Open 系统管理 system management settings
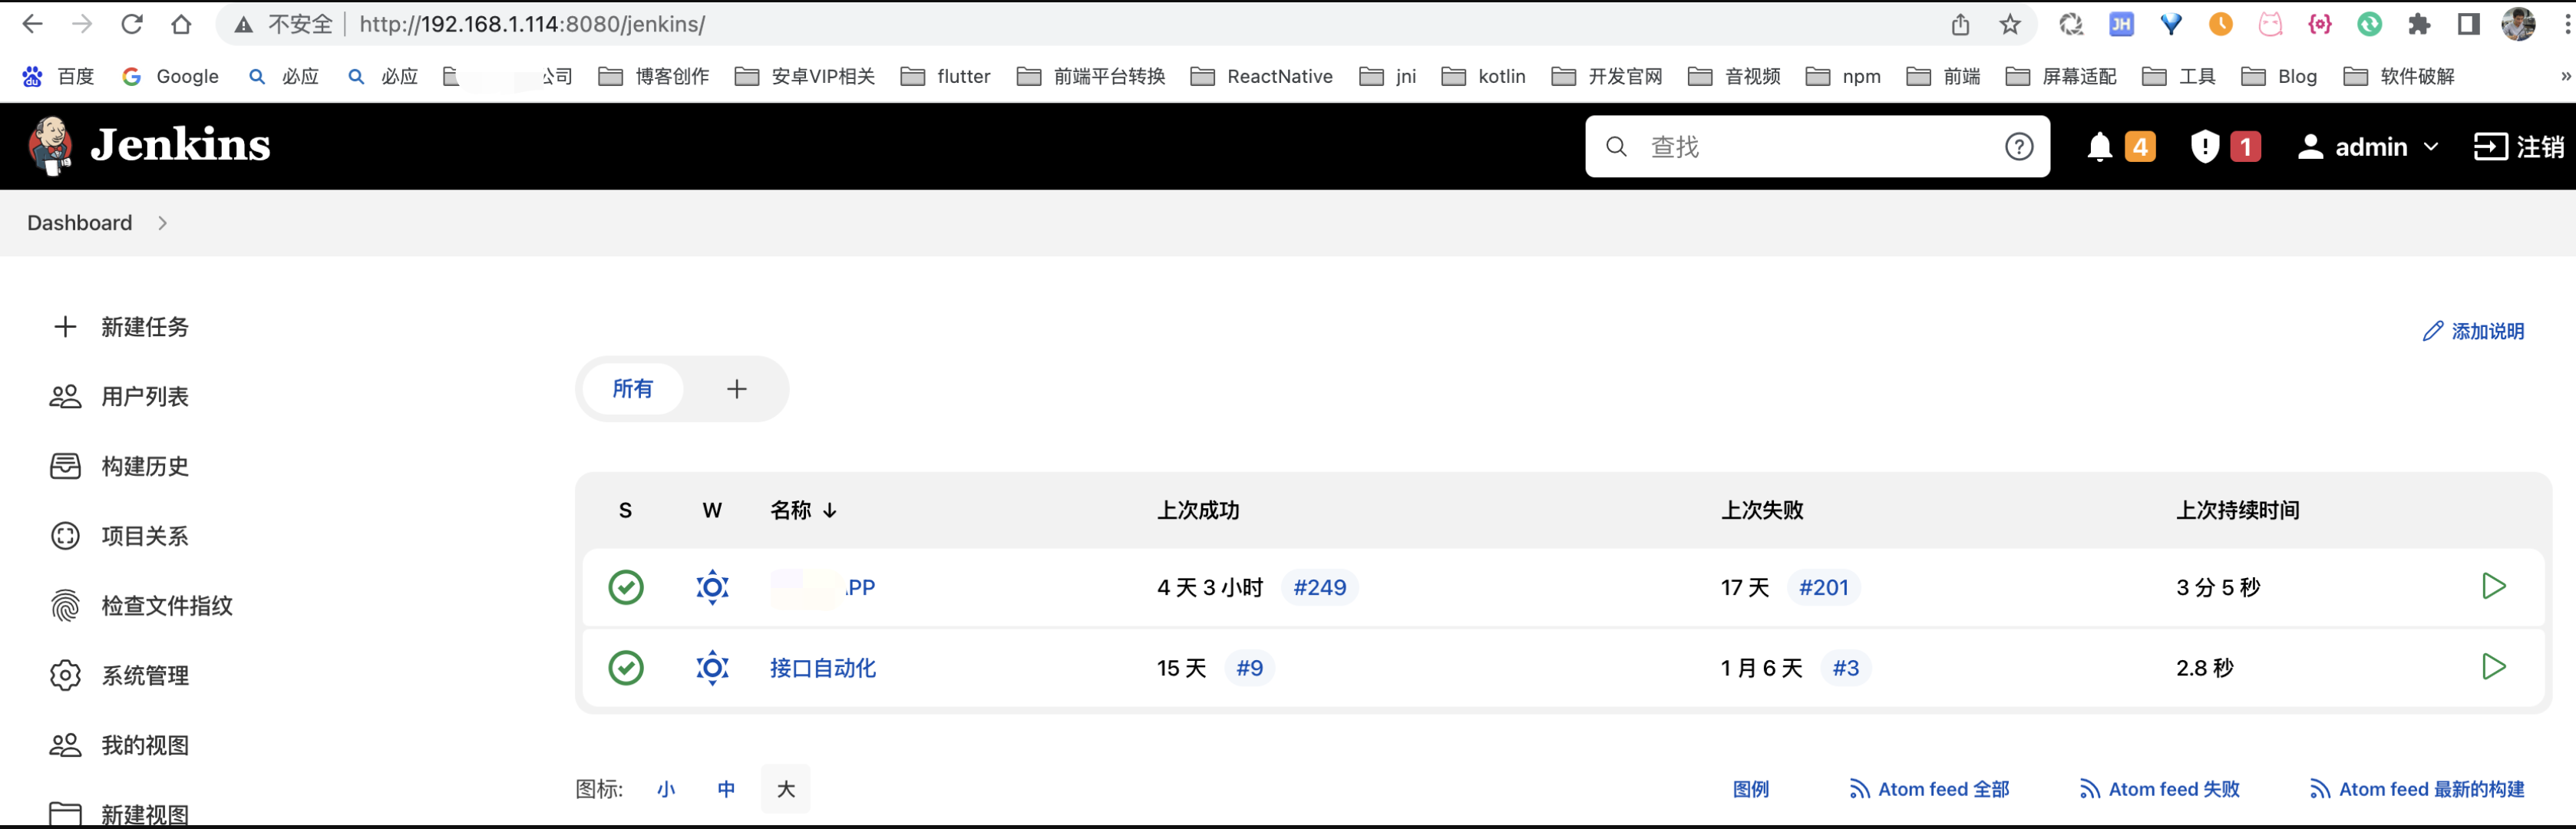The image size is (2576, 829). pos(144,676)
